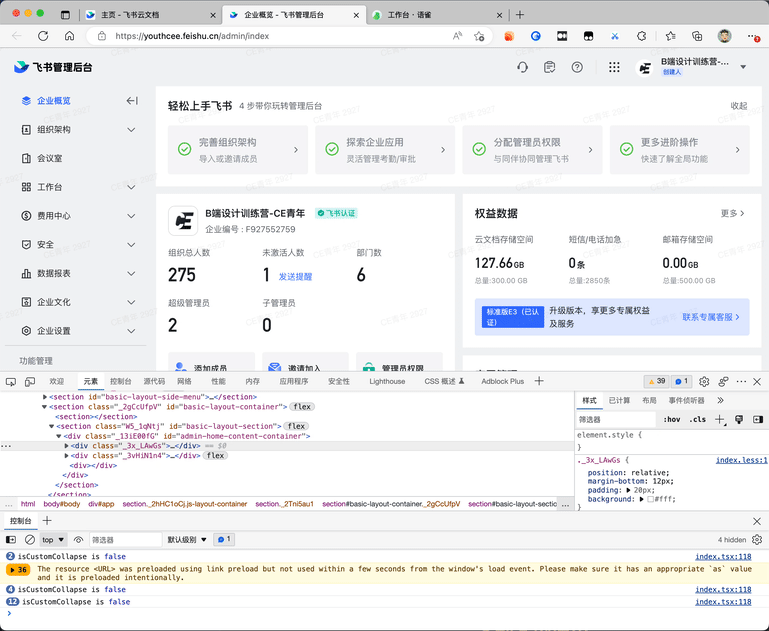Click the console 筛选器 filter field
Image resolution: width=769 pixels, height=631 pixels.
click(125, 539)
